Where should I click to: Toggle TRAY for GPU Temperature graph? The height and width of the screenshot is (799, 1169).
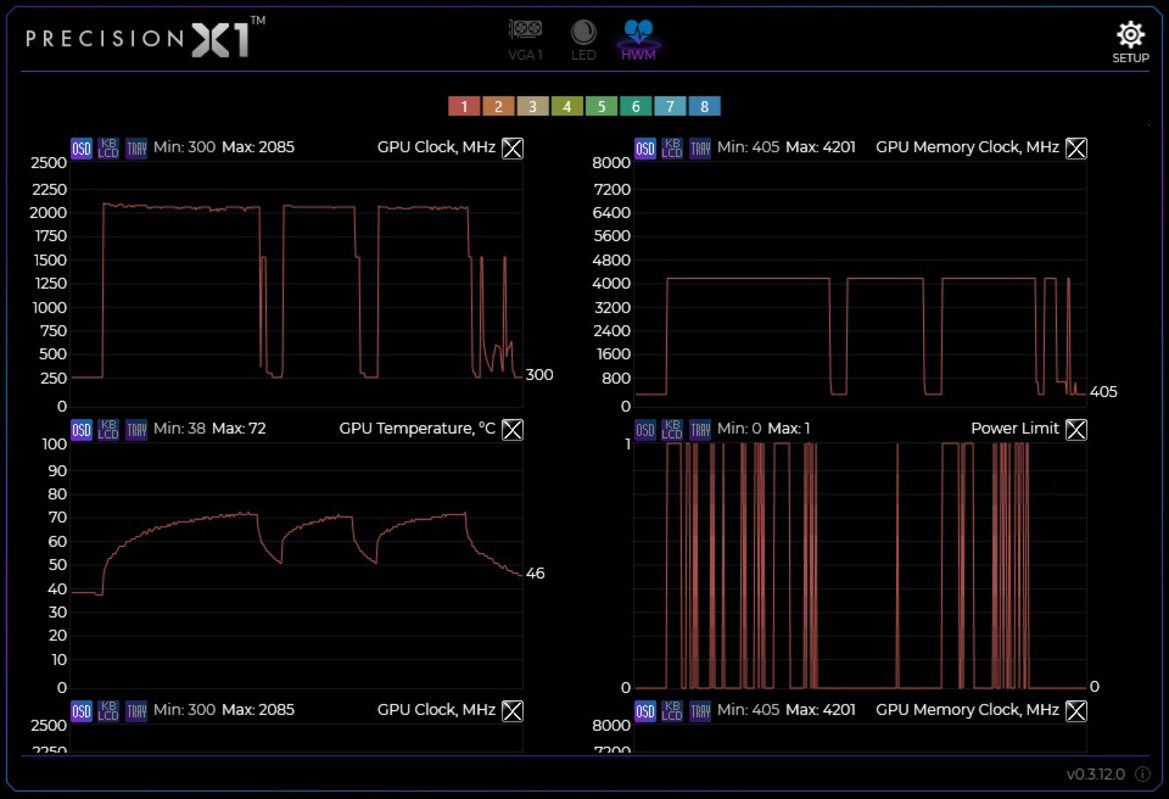(136, 429)
